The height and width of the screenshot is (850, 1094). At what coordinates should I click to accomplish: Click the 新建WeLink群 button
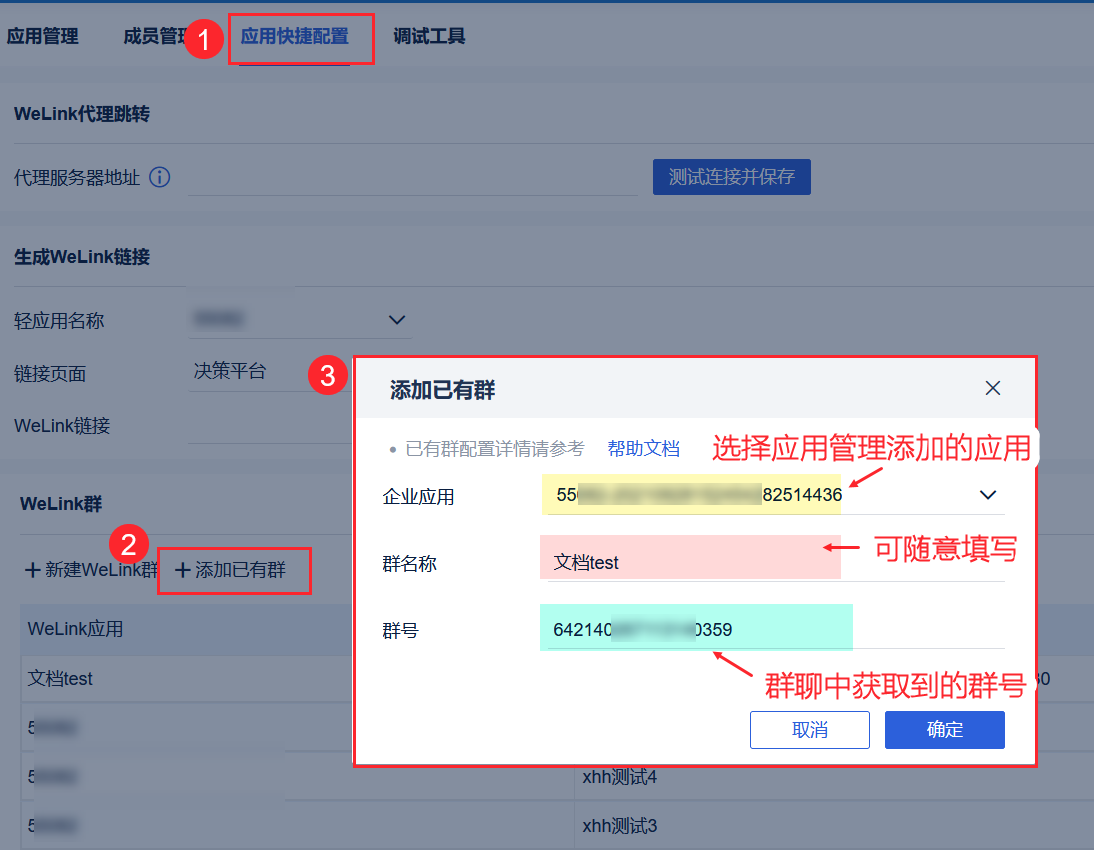91,570
